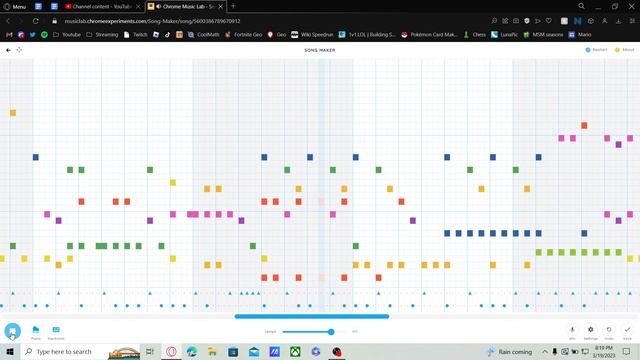Viewport: 640px width, 360px height.
Task: Open the Rain coming weather widget
Action: point(509,351)
